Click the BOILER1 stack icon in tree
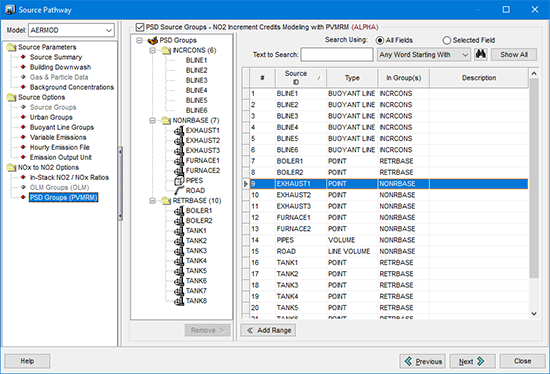The image size is (550, 374). (179, 211)
